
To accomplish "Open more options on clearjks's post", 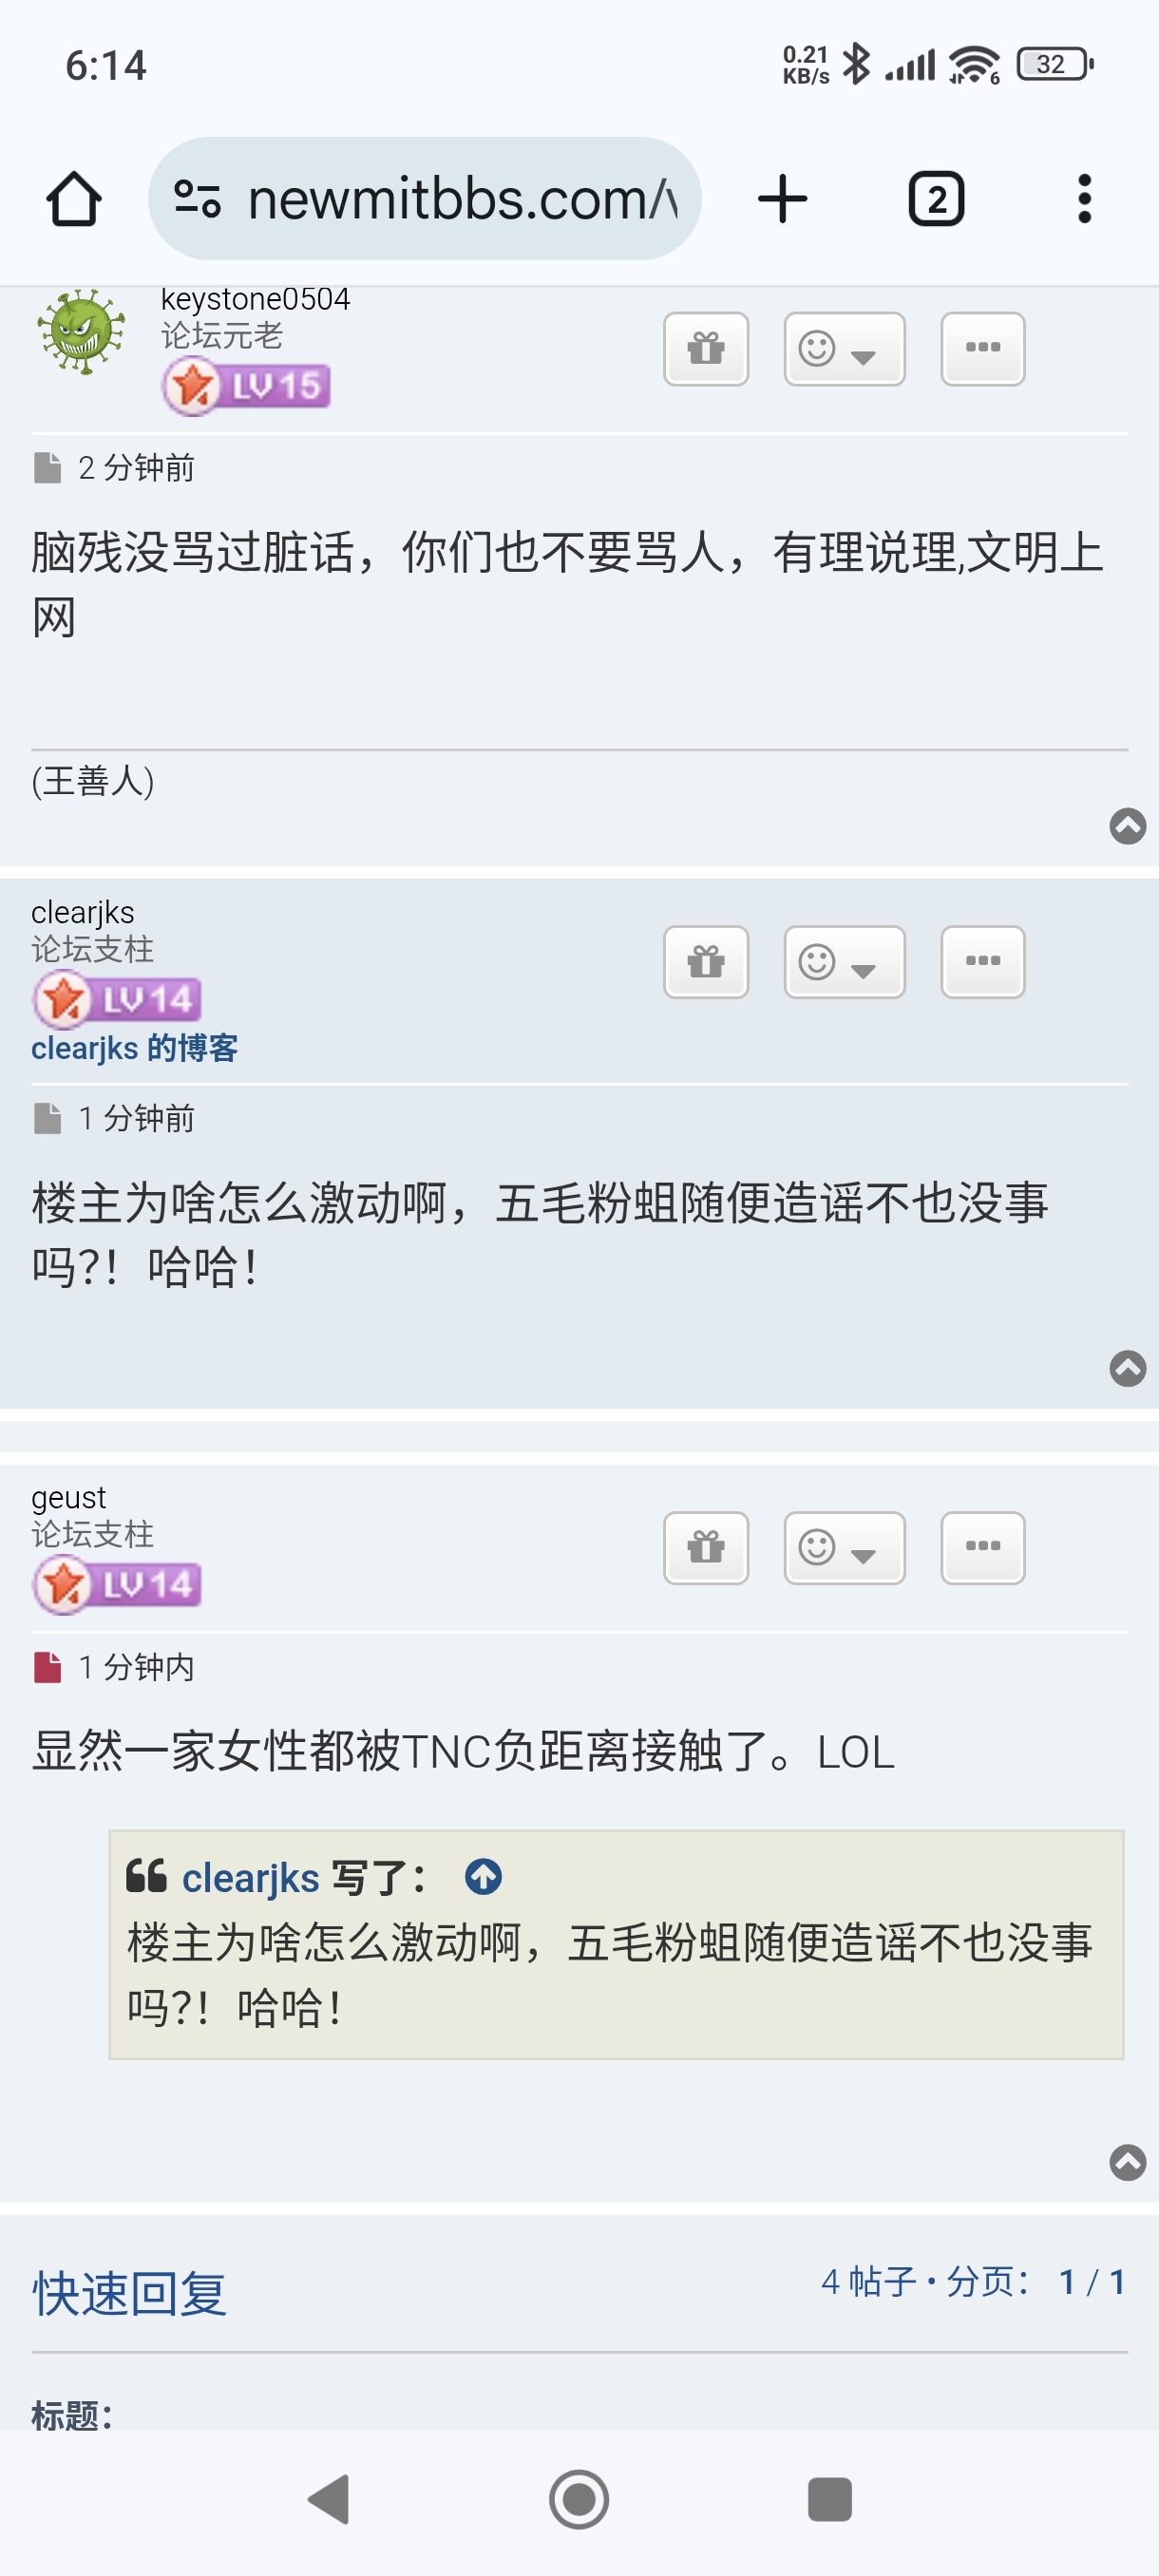I will pyautogui.click(x=982, y=961).
